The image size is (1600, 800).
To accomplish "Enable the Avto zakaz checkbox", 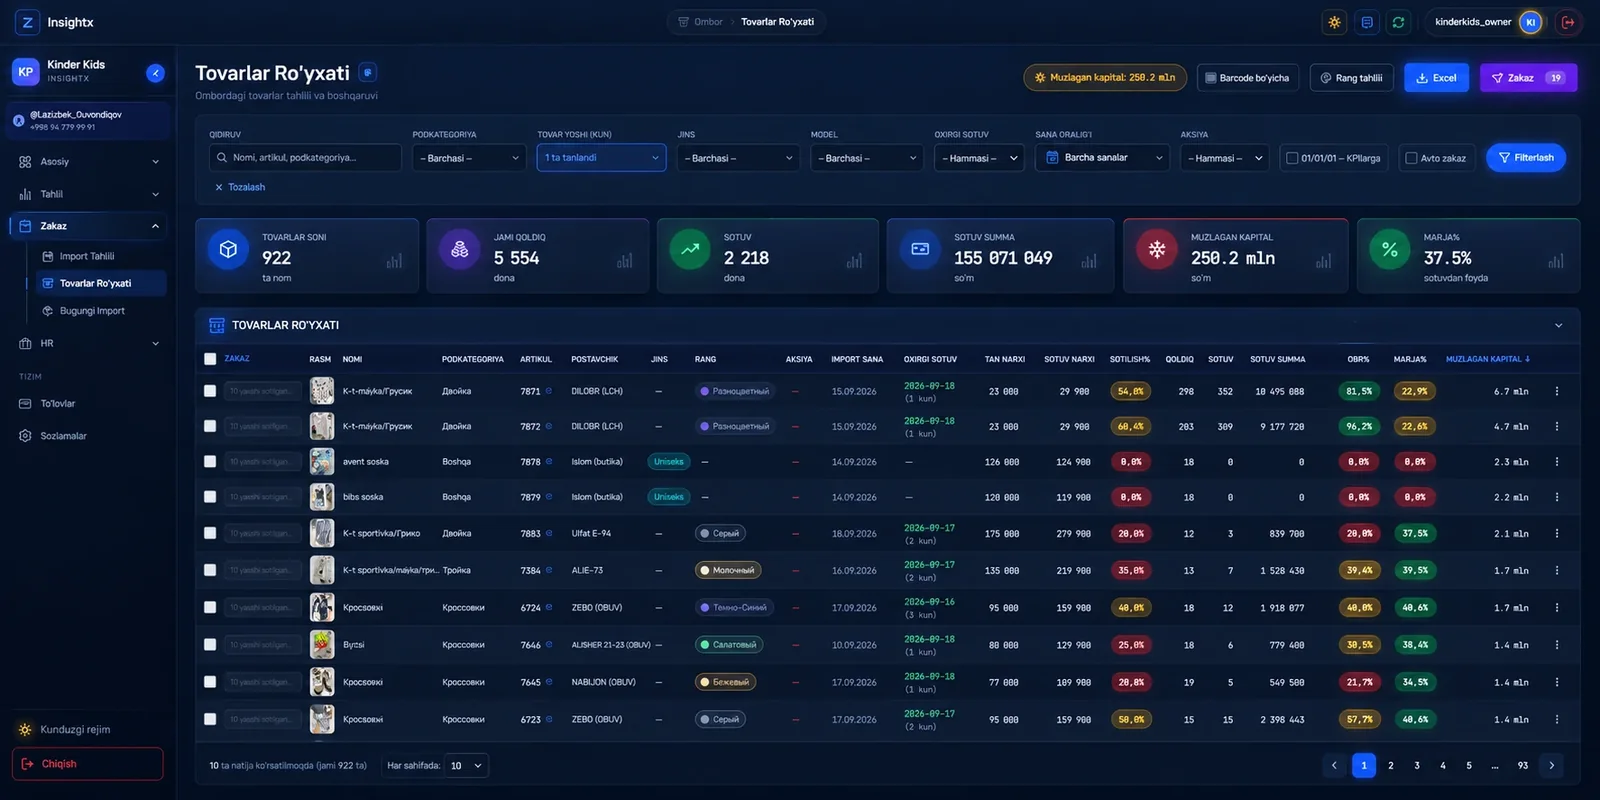I will pos(1411,158).
